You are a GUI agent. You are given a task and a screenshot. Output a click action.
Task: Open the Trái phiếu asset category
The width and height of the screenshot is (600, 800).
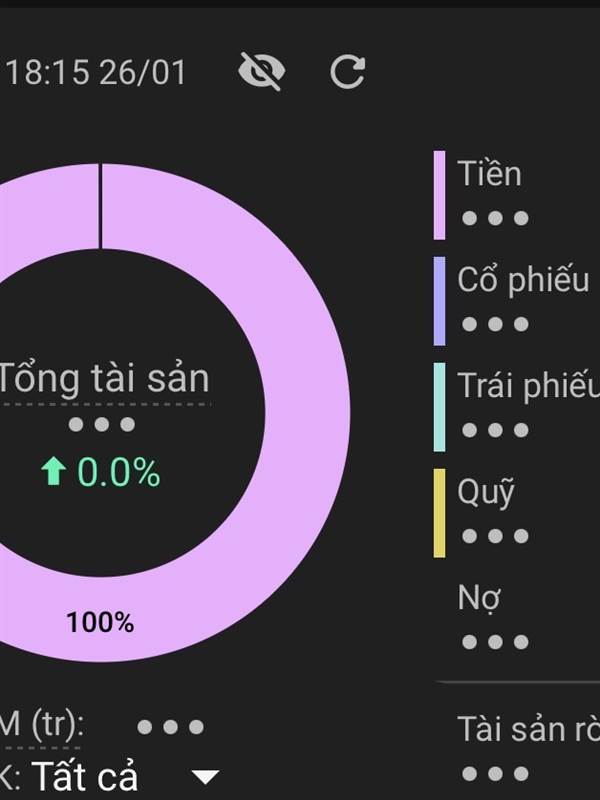pyautogui.click(x=527, y=386)
